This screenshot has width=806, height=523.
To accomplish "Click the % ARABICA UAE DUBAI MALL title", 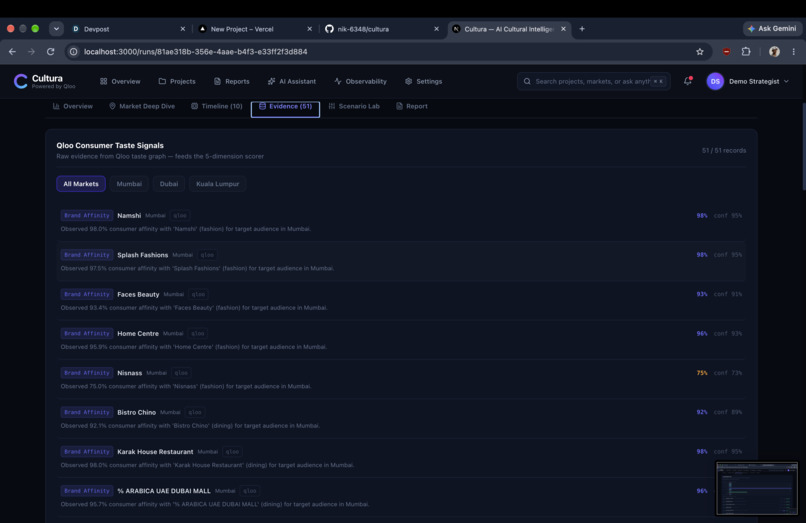I will coord(164,491).
